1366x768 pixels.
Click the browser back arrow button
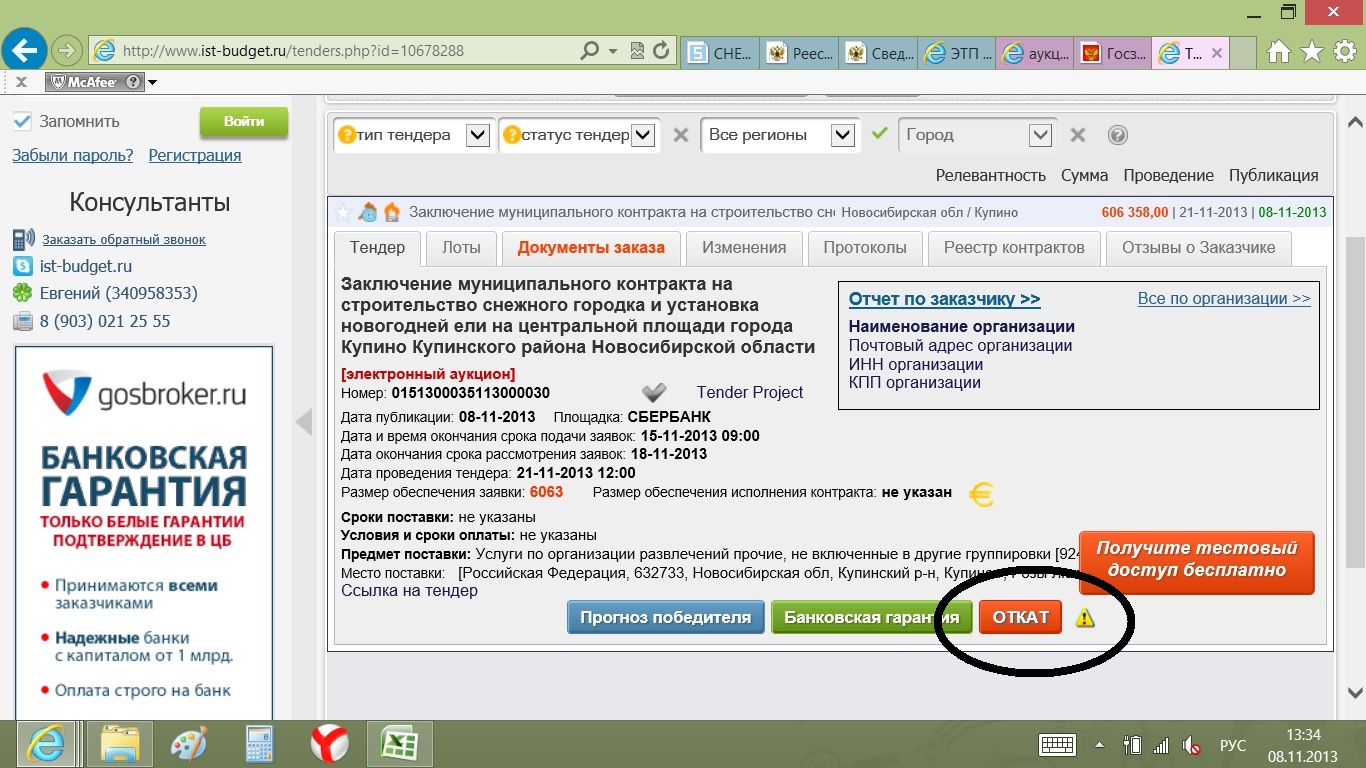24,49
